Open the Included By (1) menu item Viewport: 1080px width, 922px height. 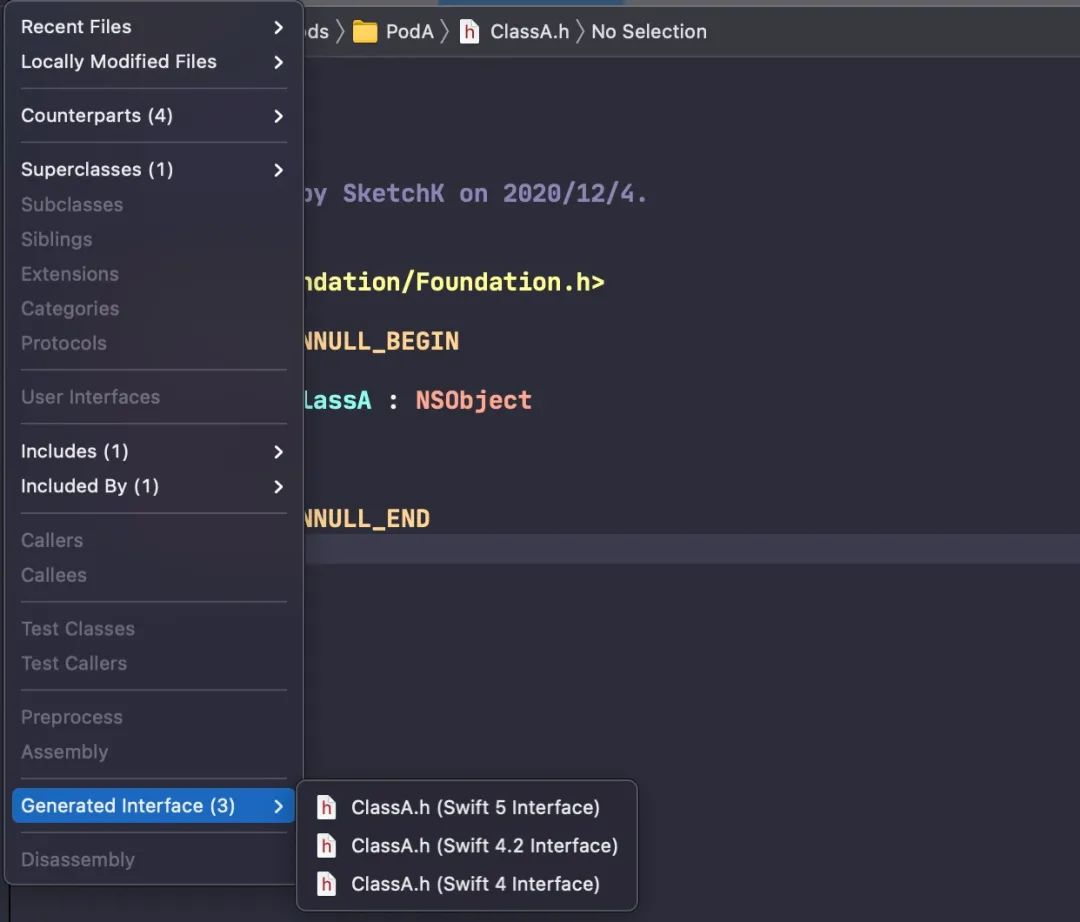(x=90, y=487)
